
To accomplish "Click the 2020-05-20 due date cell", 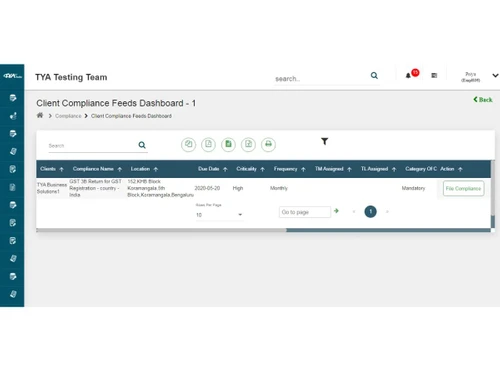I will pos(207,188).
